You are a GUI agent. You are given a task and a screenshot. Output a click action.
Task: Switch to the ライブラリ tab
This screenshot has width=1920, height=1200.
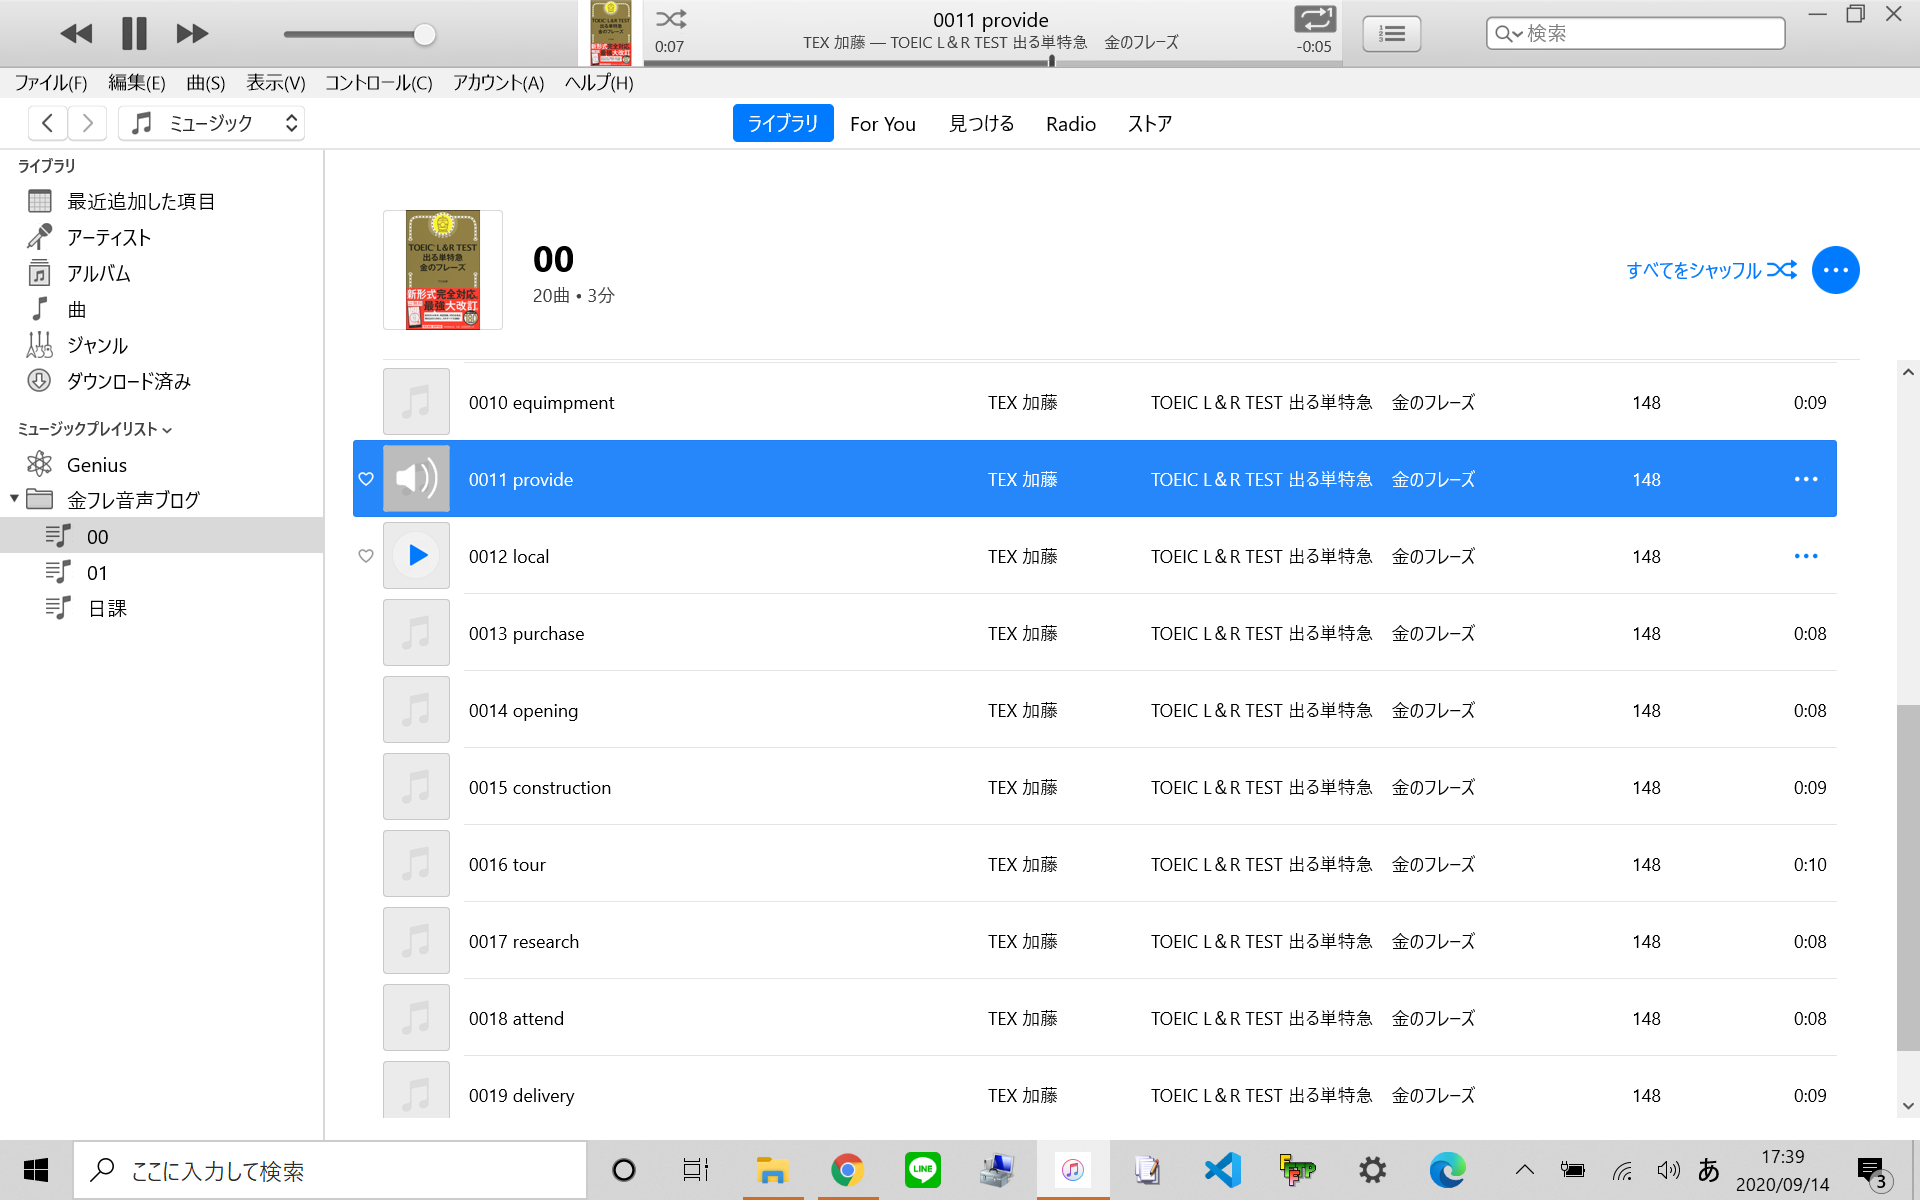(x=783, y=123)
